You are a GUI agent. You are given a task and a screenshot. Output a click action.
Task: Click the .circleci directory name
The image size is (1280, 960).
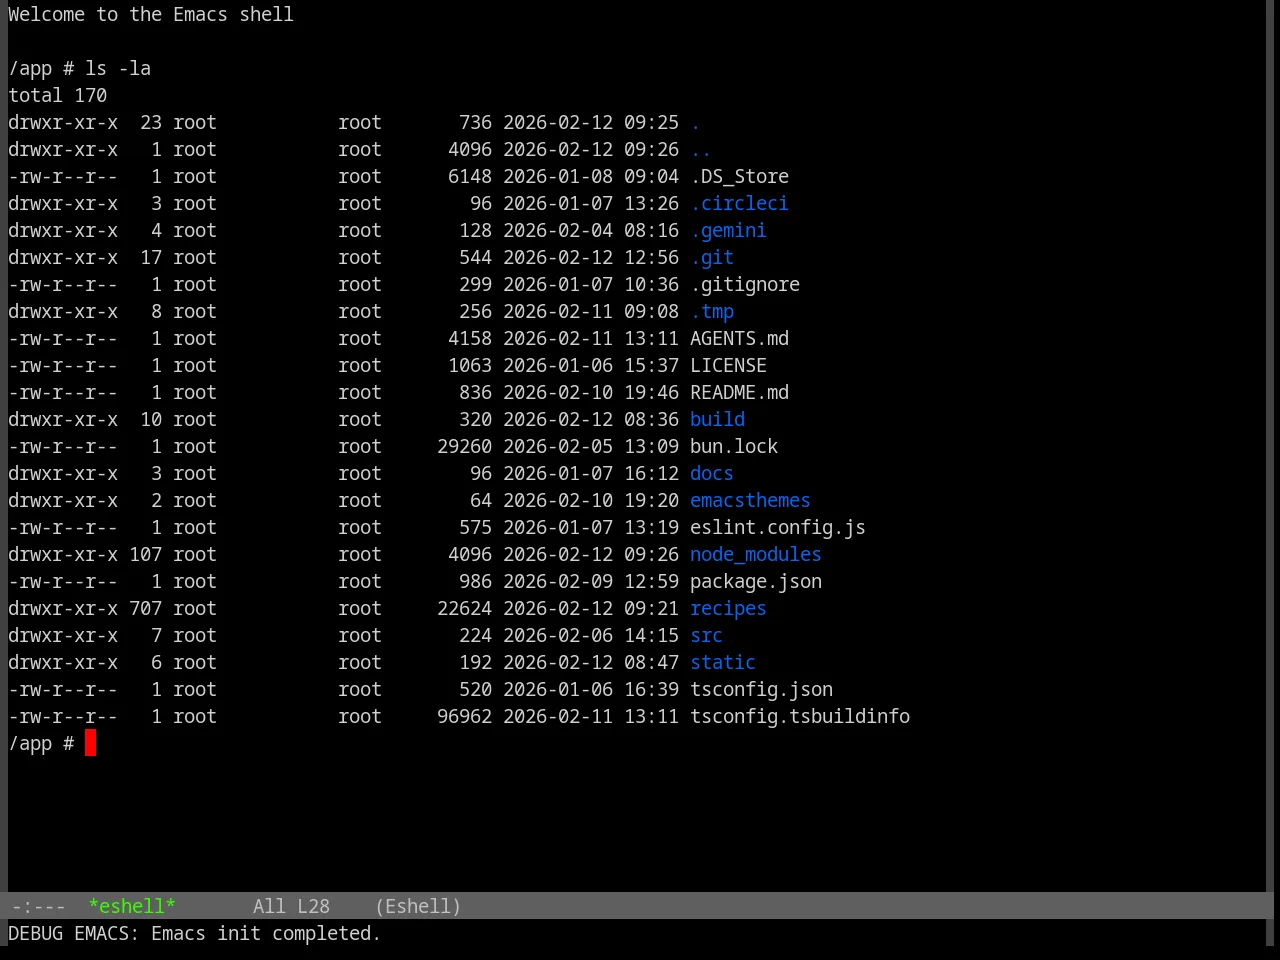click(739, 203)
